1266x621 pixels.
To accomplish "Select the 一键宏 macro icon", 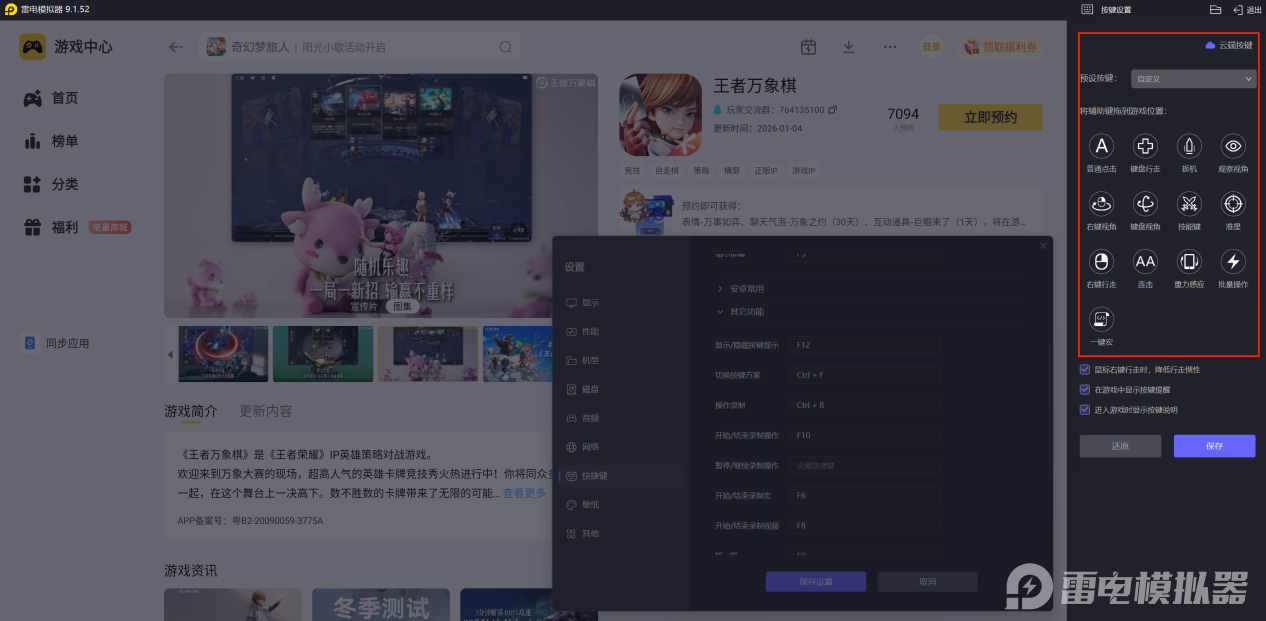I will click(1101, 319).
